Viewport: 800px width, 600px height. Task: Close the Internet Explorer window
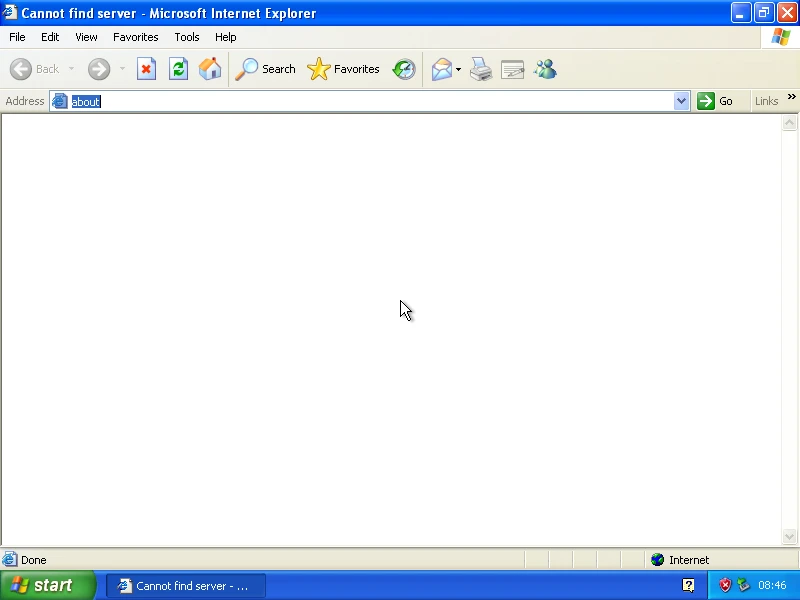point(787,13)
